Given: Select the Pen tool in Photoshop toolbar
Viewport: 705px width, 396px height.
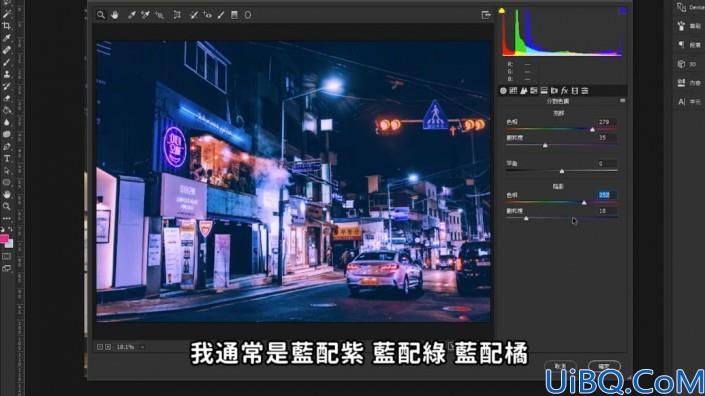Looking at the screenshot, I should (7, 147).
